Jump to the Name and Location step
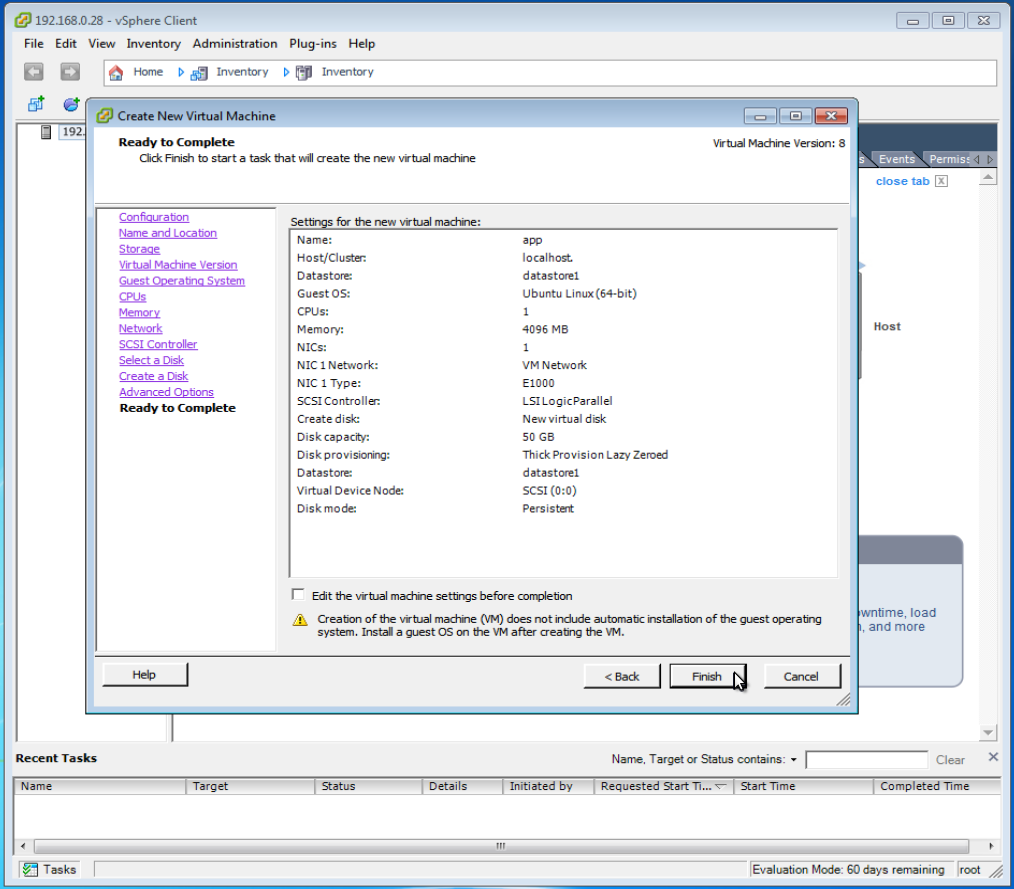The image size is (1014, 889). pos(167,233)
